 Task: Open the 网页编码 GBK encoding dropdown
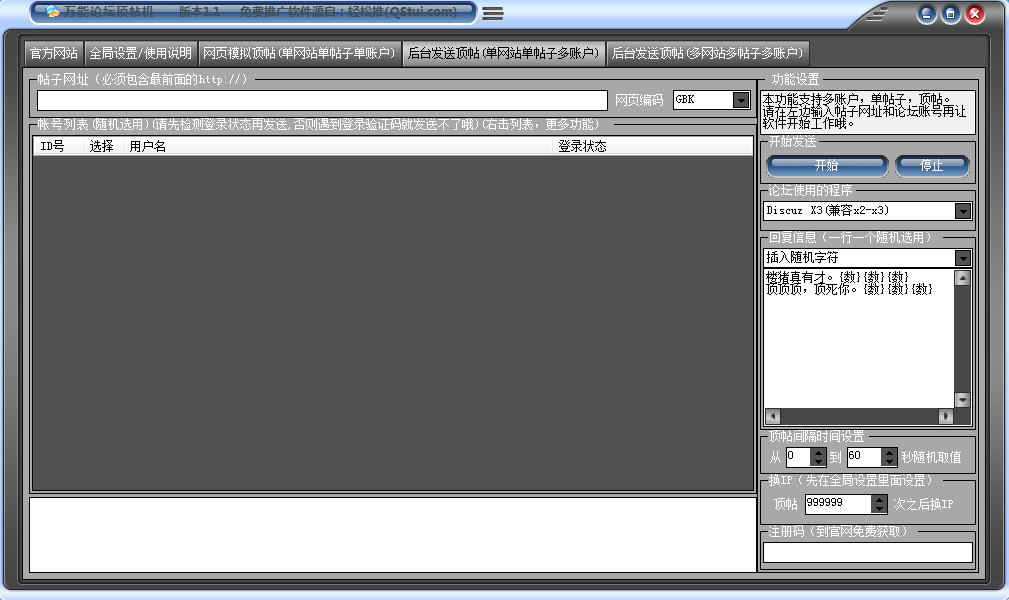click(741, 100)
